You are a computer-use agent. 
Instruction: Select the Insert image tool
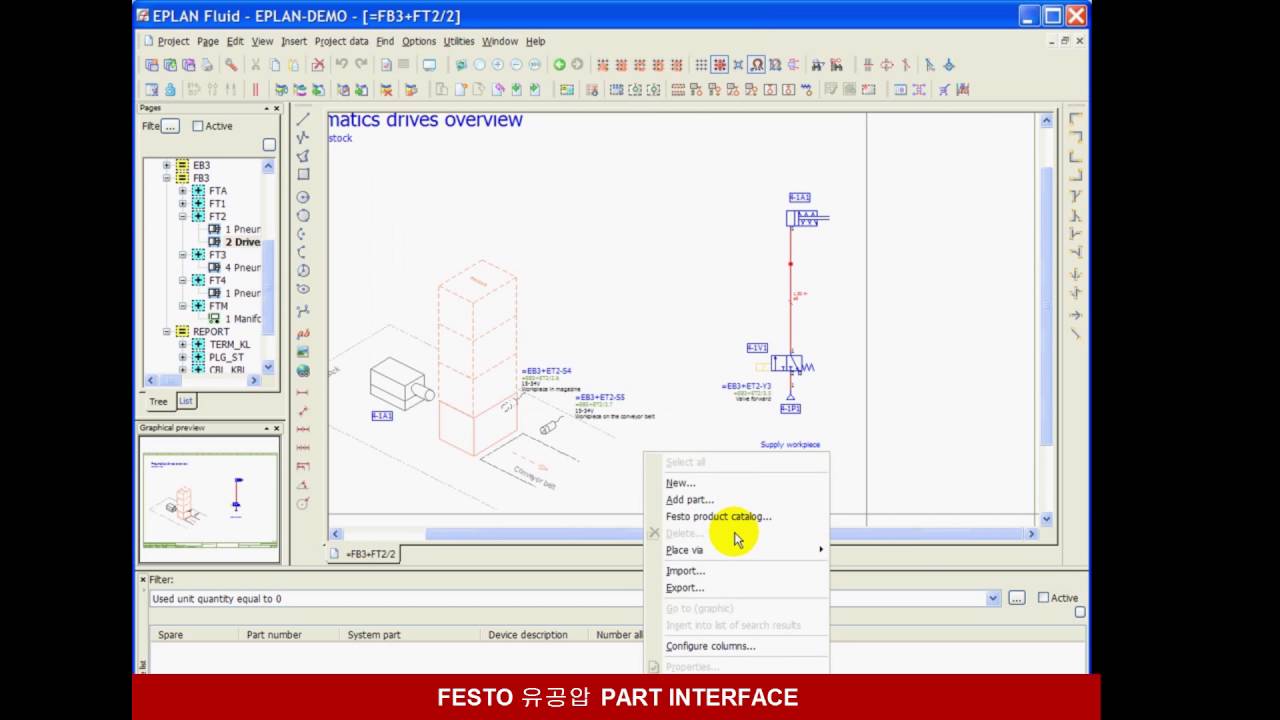click(303, 352)
